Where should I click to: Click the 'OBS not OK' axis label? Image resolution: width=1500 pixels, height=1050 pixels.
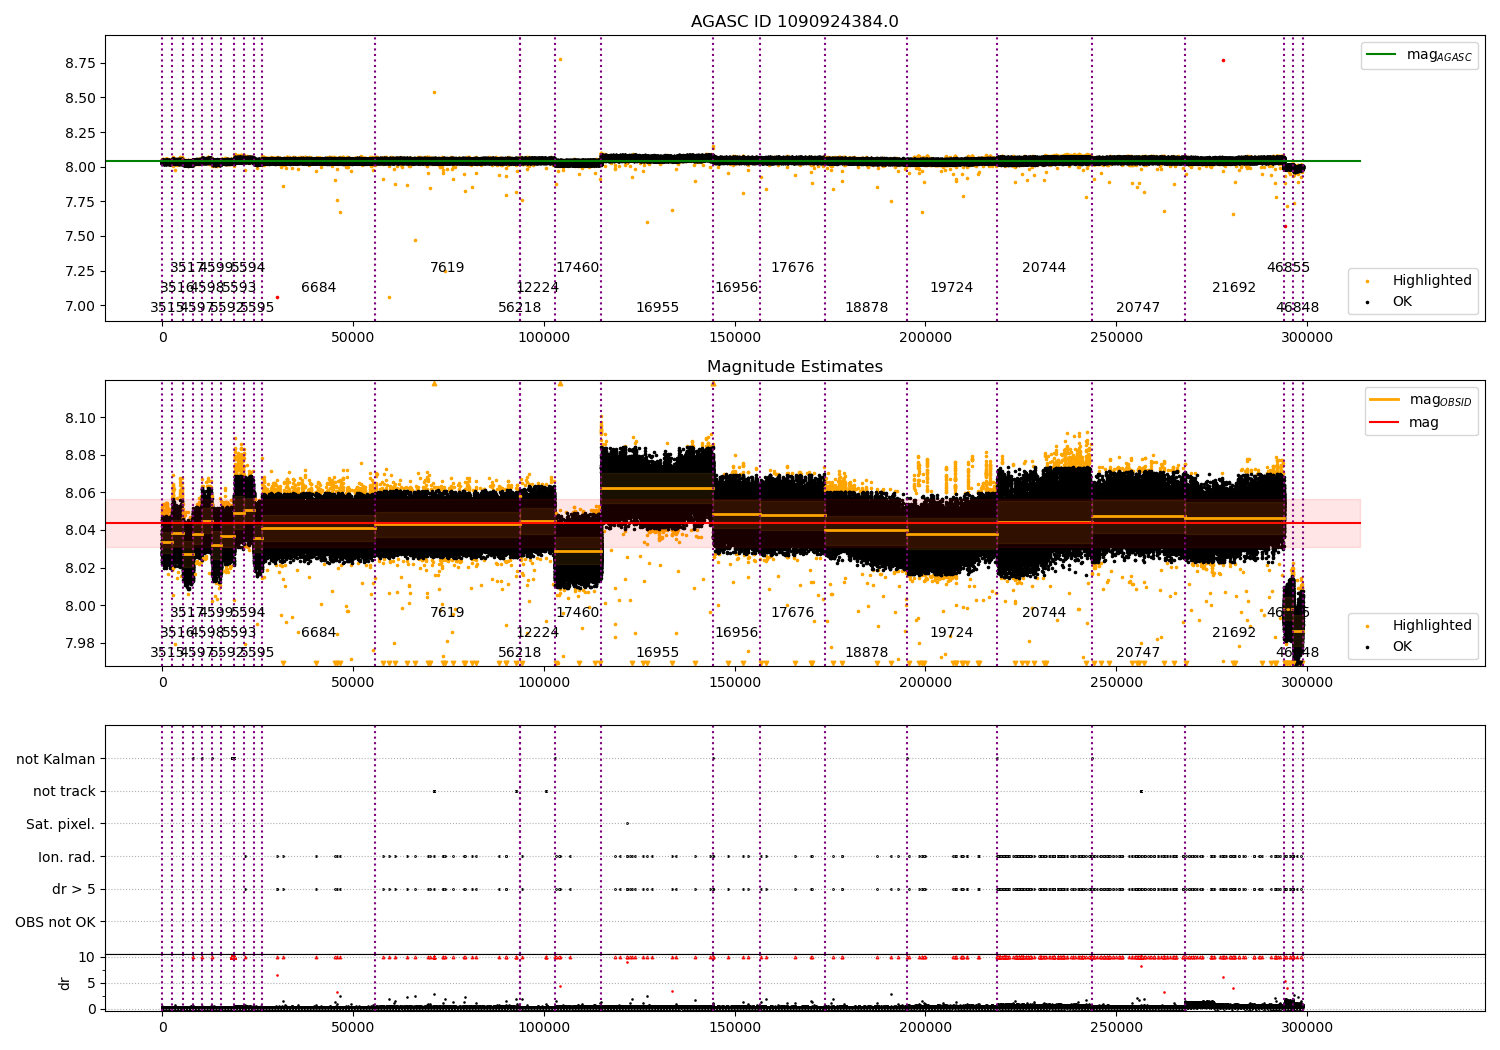point(56,922)
